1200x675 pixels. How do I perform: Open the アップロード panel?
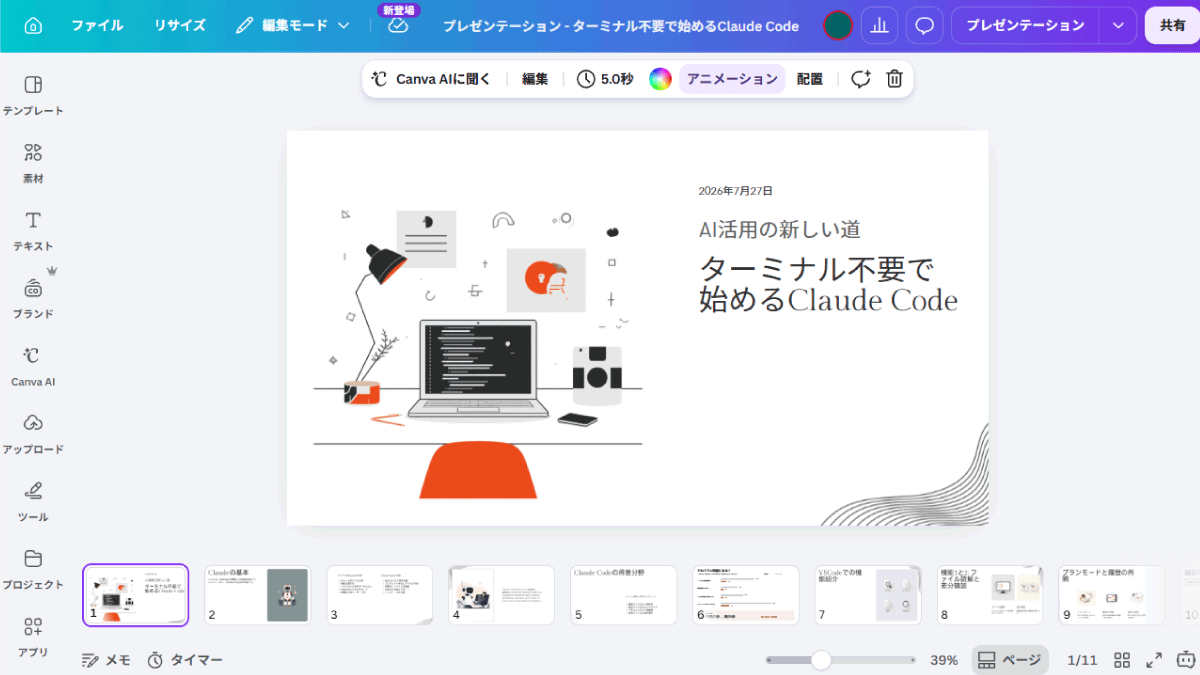click(33, 434)
